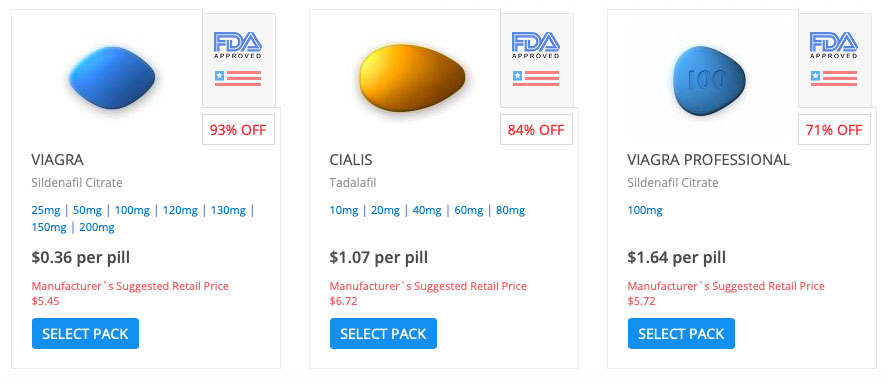Screen dimensions: 888x382
Task: Click the FDA Approved logo on Viagra Professional
Action: [834, 45]
